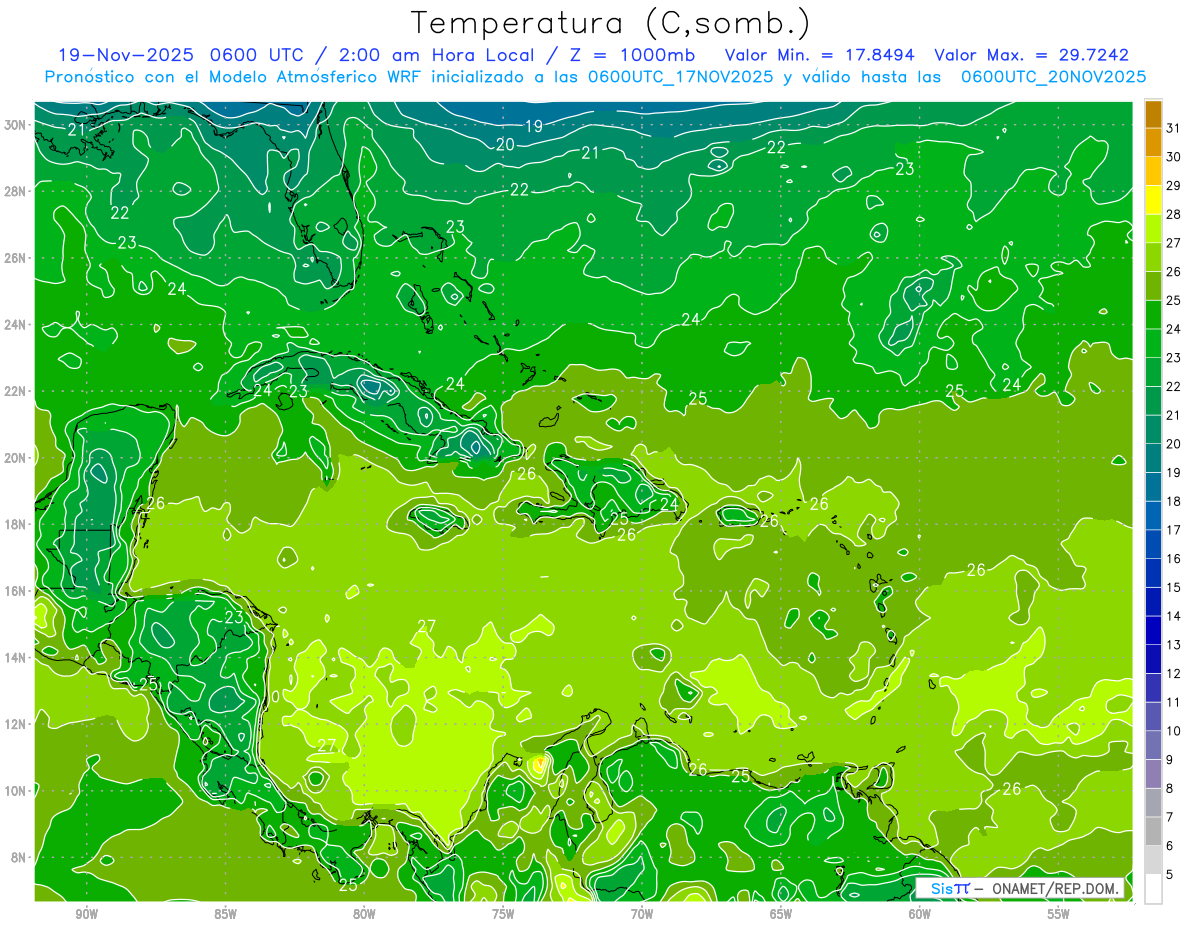Pick the grey legend swatch between 6 and 7

tap(1153, 832)
